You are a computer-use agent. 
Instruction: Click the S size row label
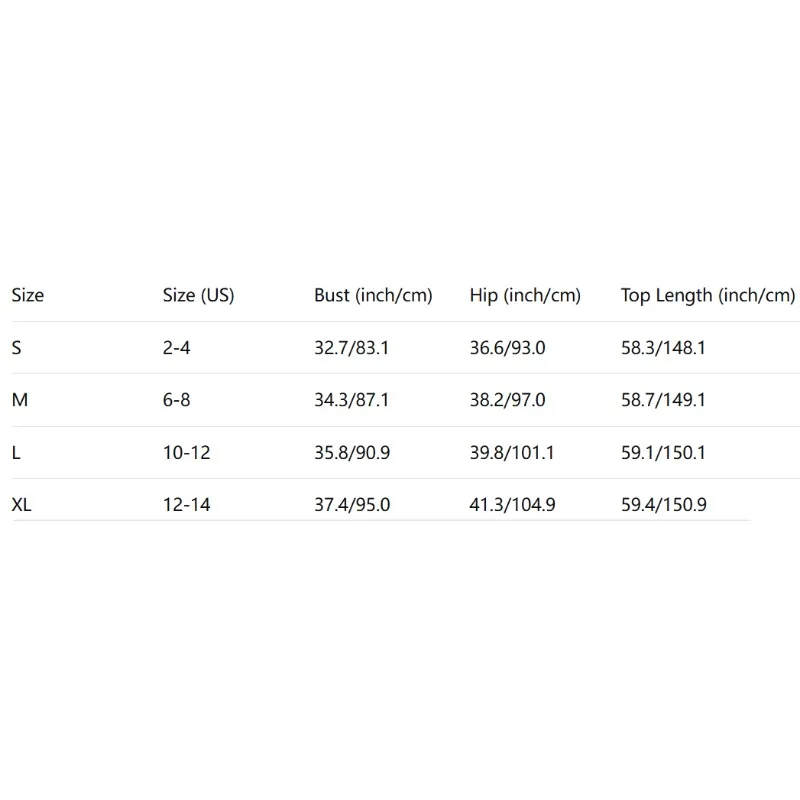coord(16,348)
